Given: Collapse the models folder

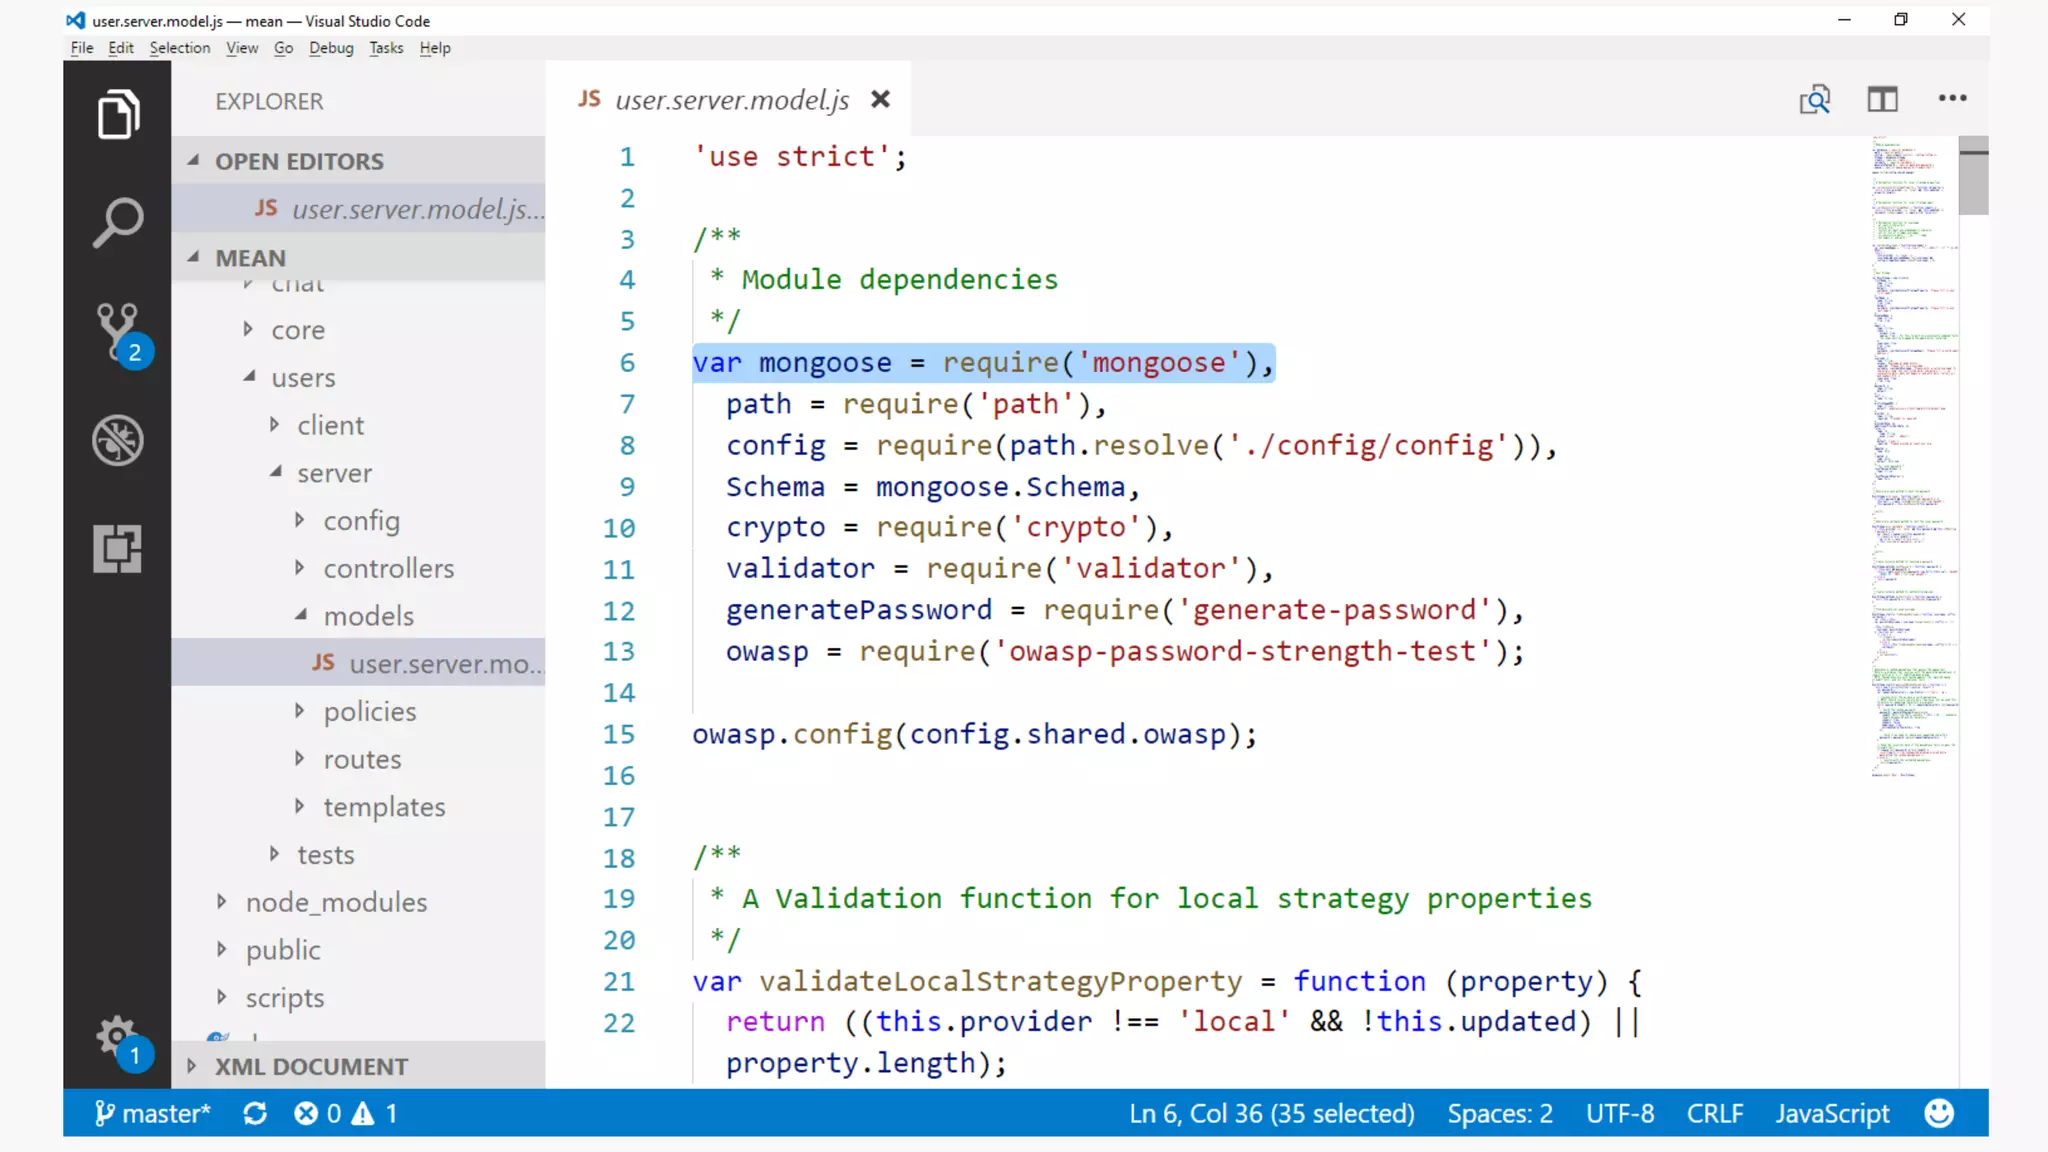Looking at the screenshot, I should click(x=368, y=616).
